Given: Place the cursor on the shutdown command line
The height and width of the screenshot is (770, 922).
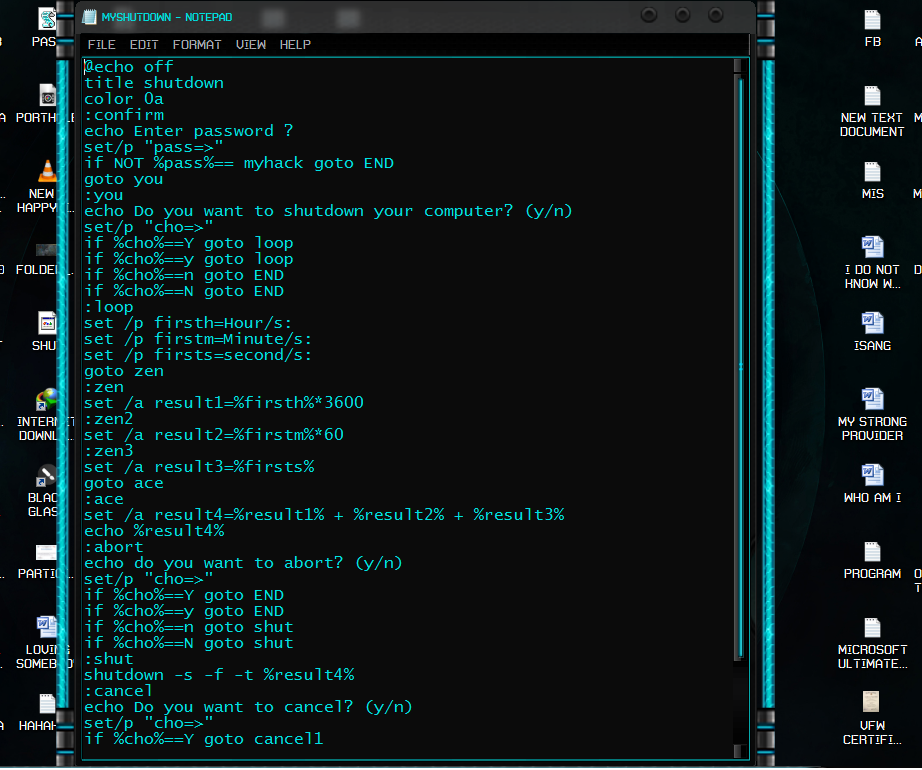Looking at the screenshot, I should coord(219,674).
